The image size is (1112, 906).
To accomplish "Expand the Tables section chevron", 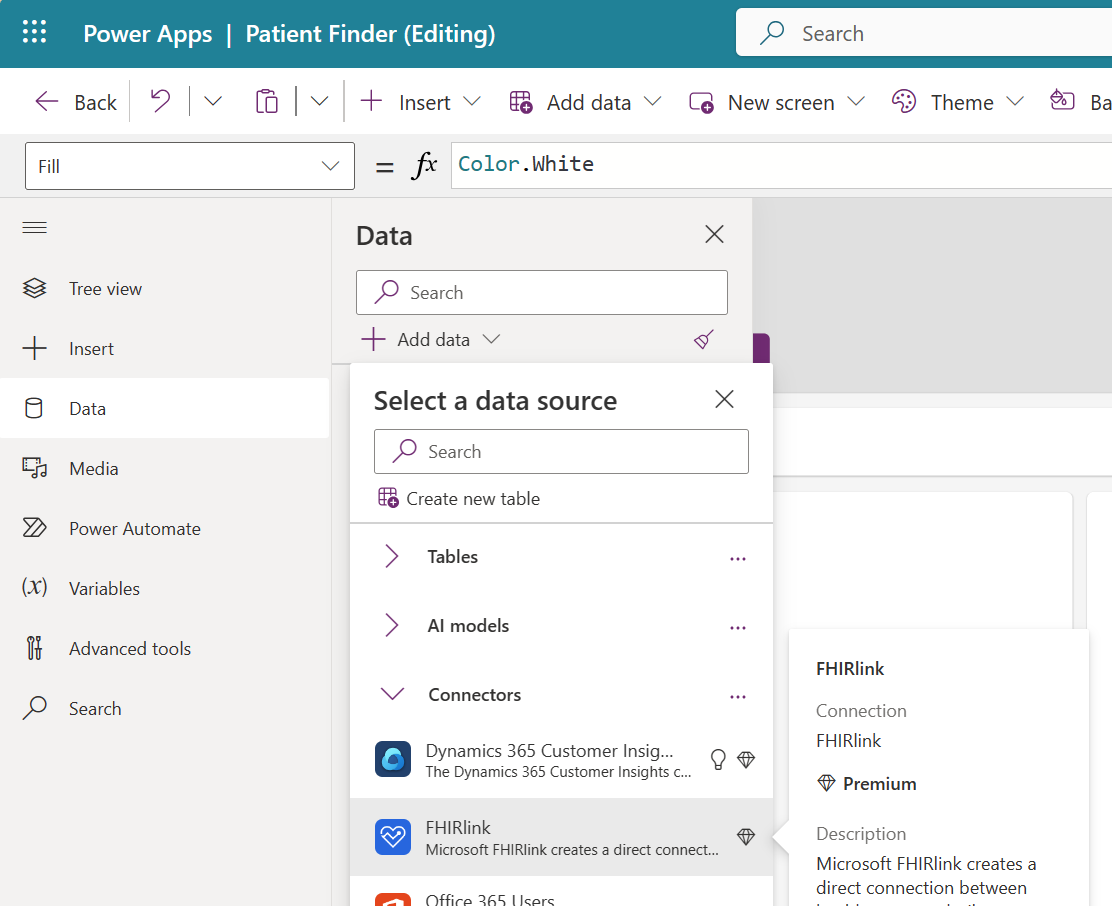I will 391,557.
